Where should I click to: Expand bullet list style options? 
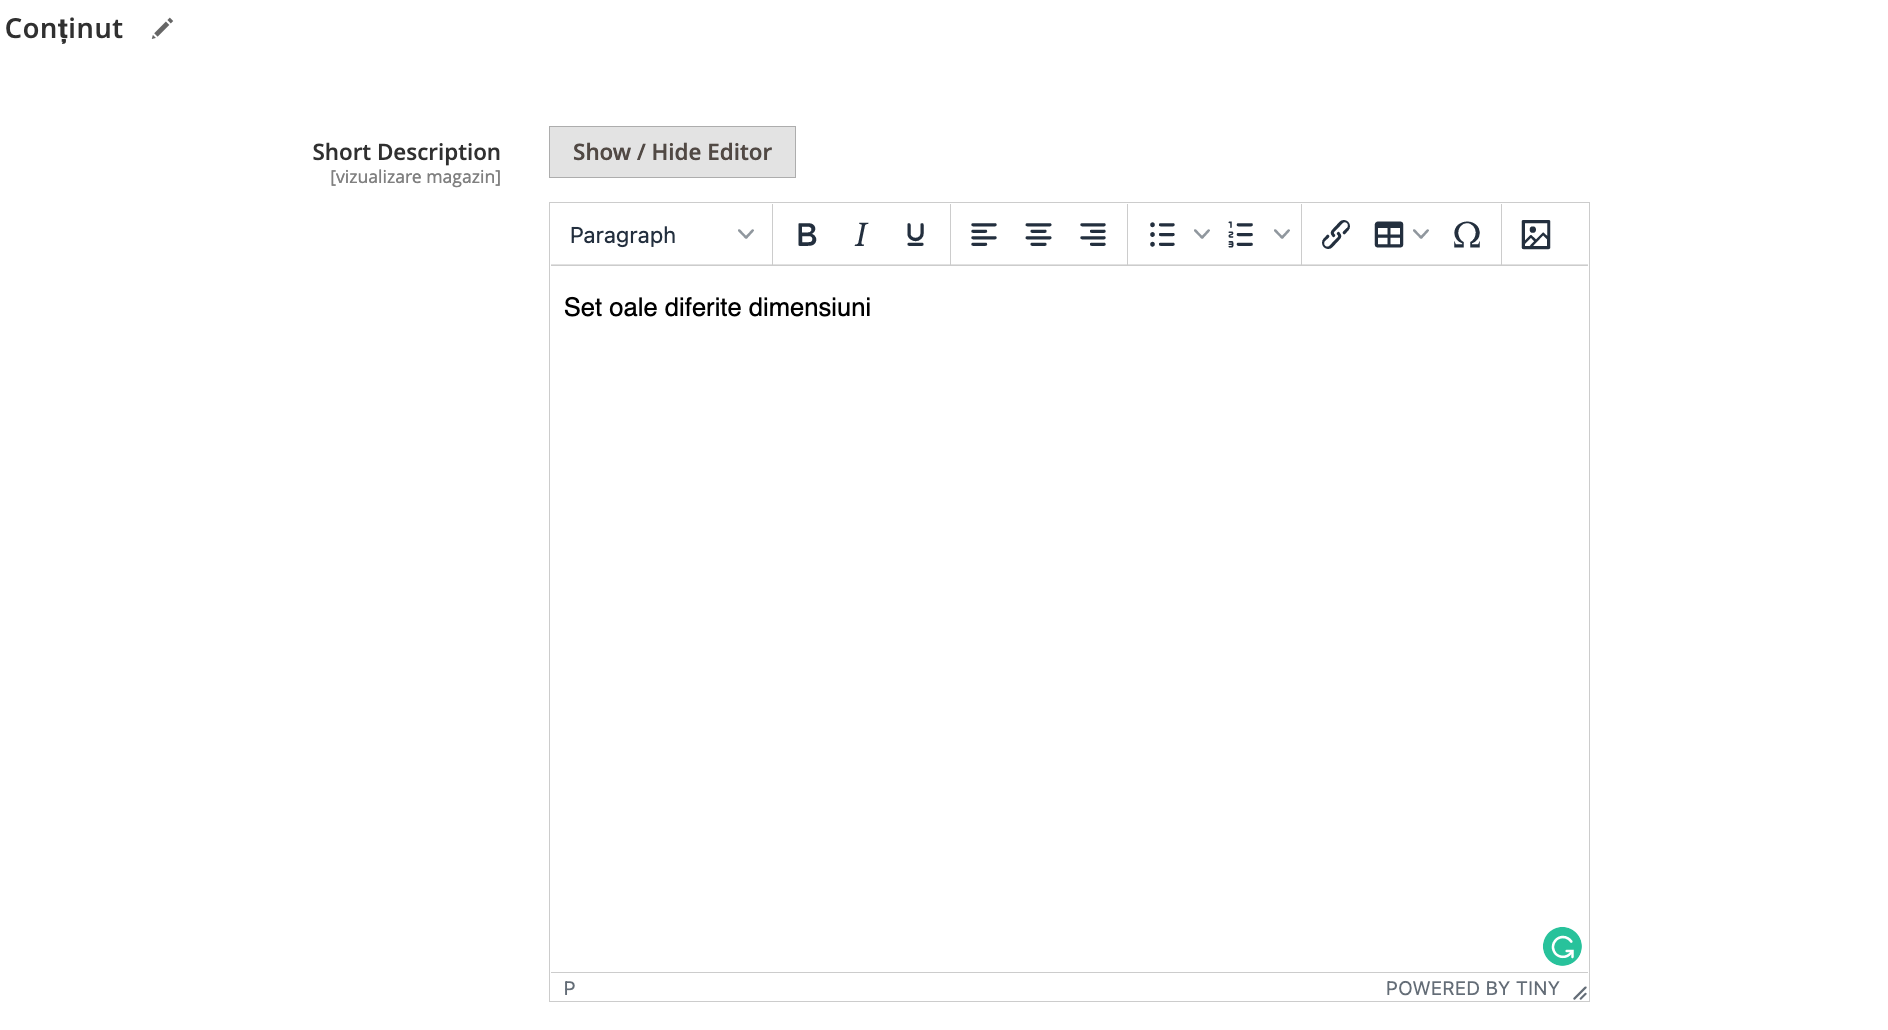click(1202, 235)
